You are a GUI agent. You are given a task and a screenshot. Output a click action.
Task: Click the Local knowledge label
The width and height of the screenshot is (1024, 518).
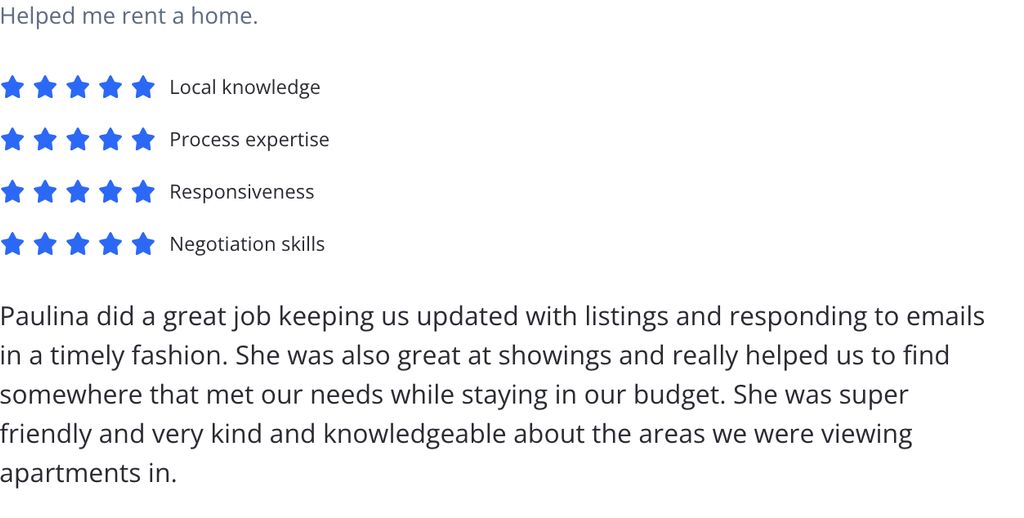(245, 88)
